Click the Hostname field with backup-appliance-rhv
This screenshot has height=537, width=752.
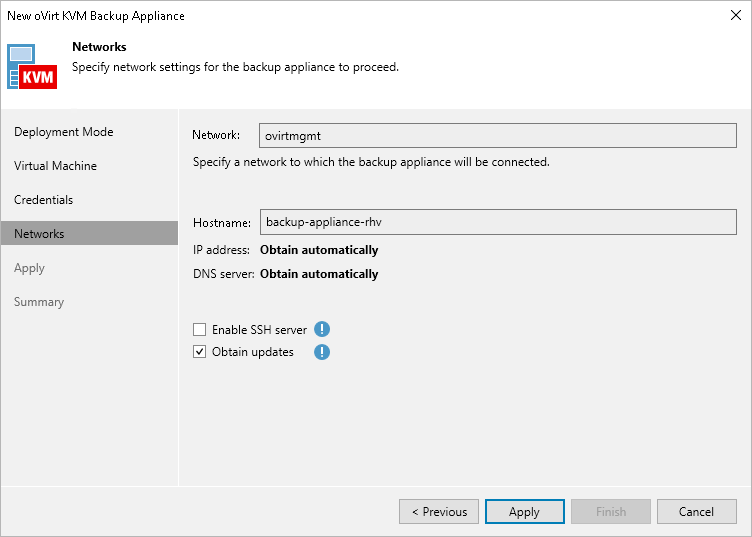pyautogui.click(x=498, y=222)
